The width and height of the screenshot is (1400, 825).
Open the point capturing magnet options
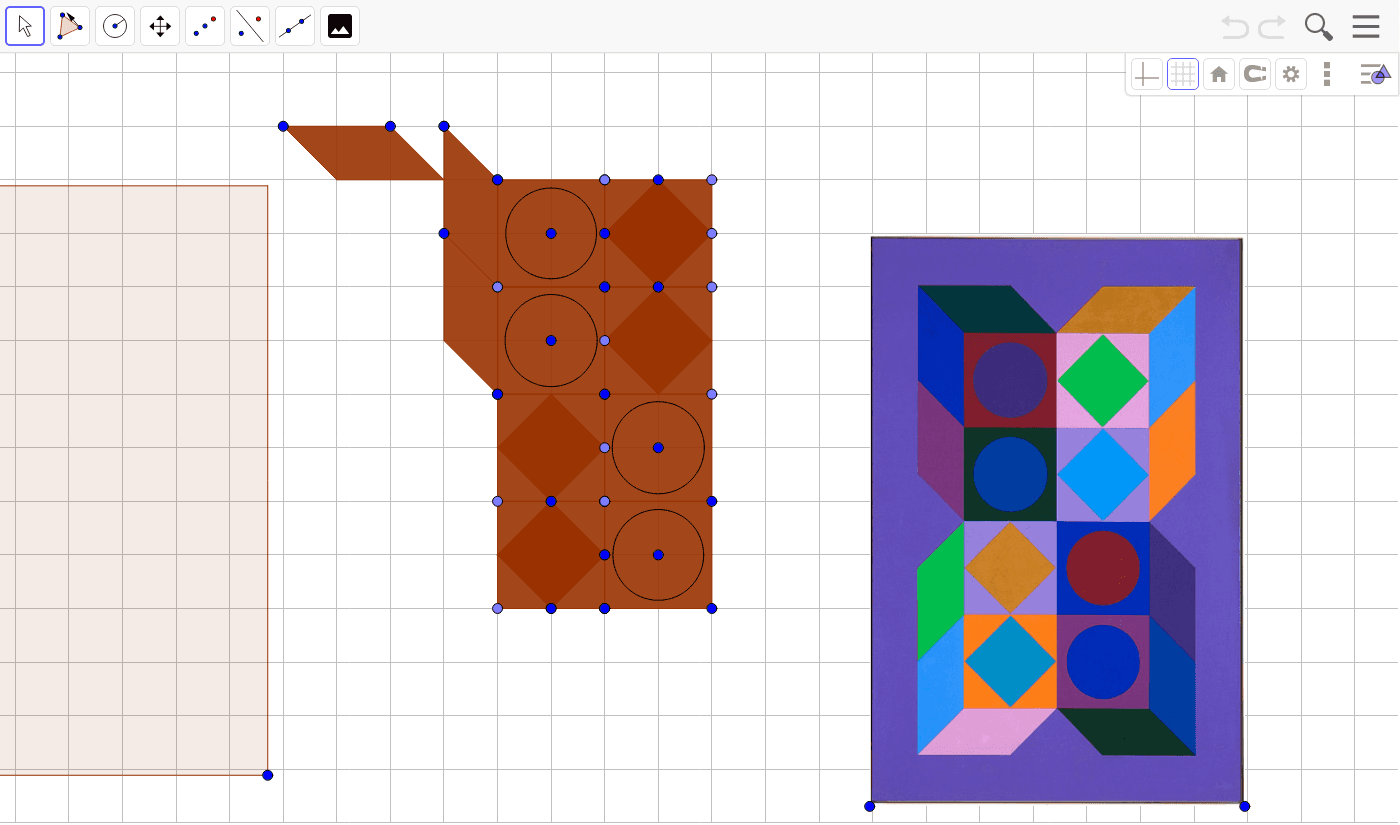[1255, 74]
